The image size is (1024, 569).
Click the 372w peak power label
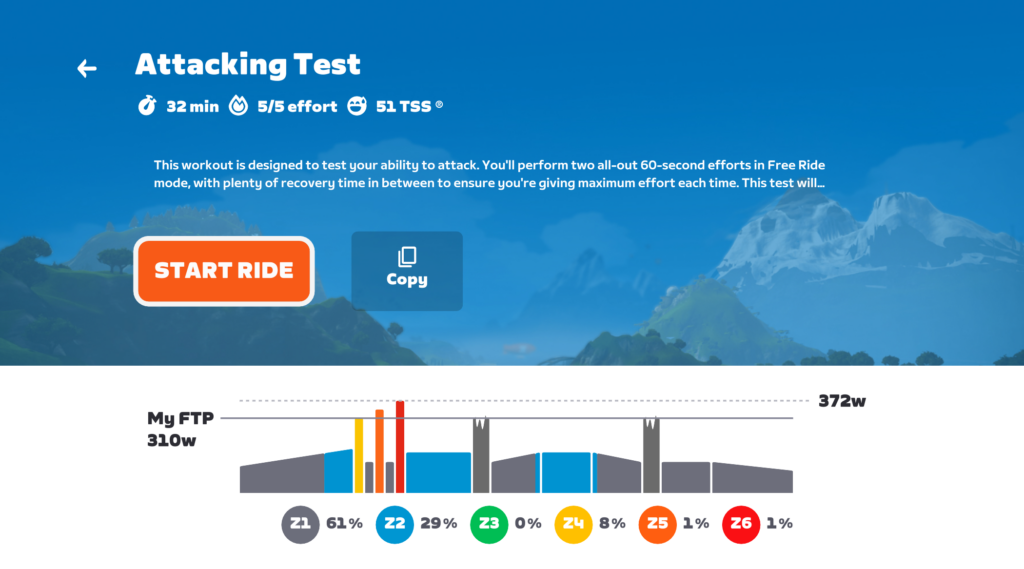point(842,400)
